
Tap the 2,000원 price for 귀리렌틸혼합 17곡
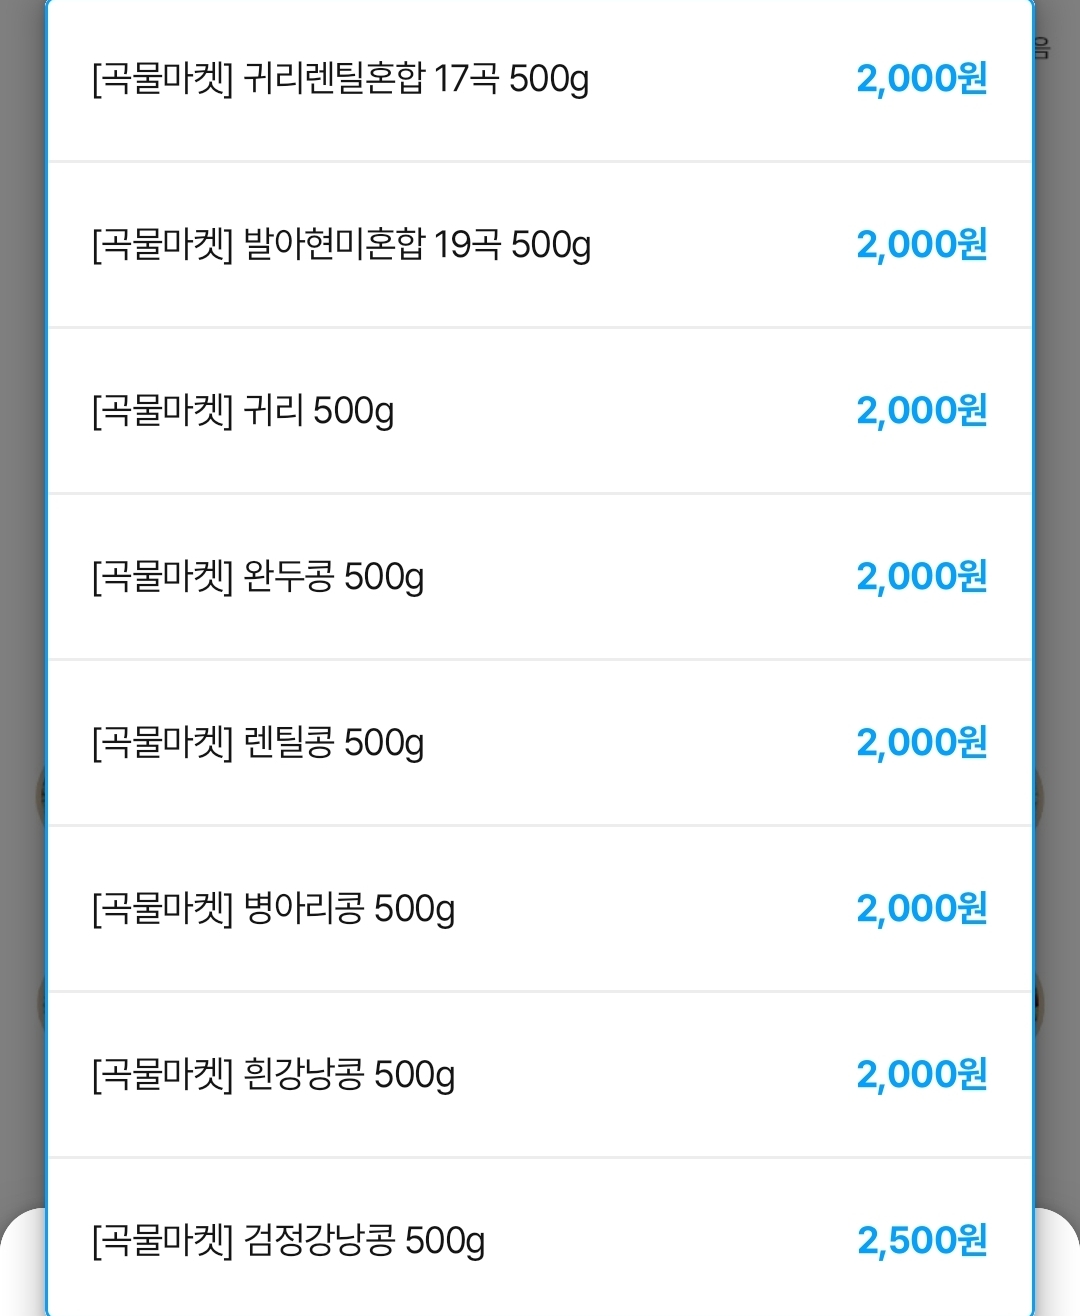pos(922,78)
